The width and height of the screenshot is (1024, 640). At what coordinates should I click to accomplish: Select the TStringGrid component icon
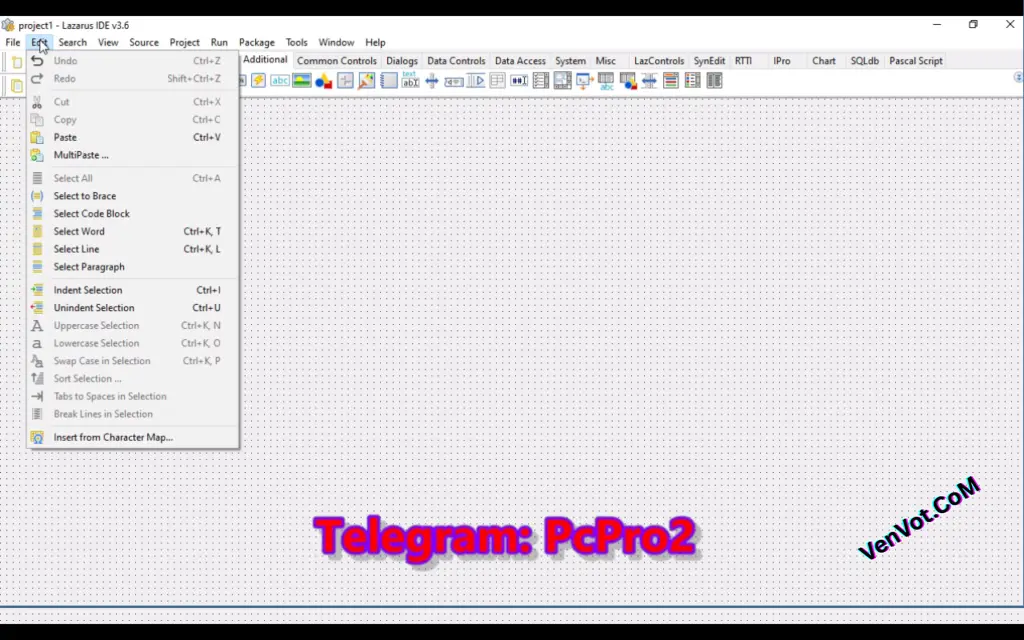(x=606, y=80)
